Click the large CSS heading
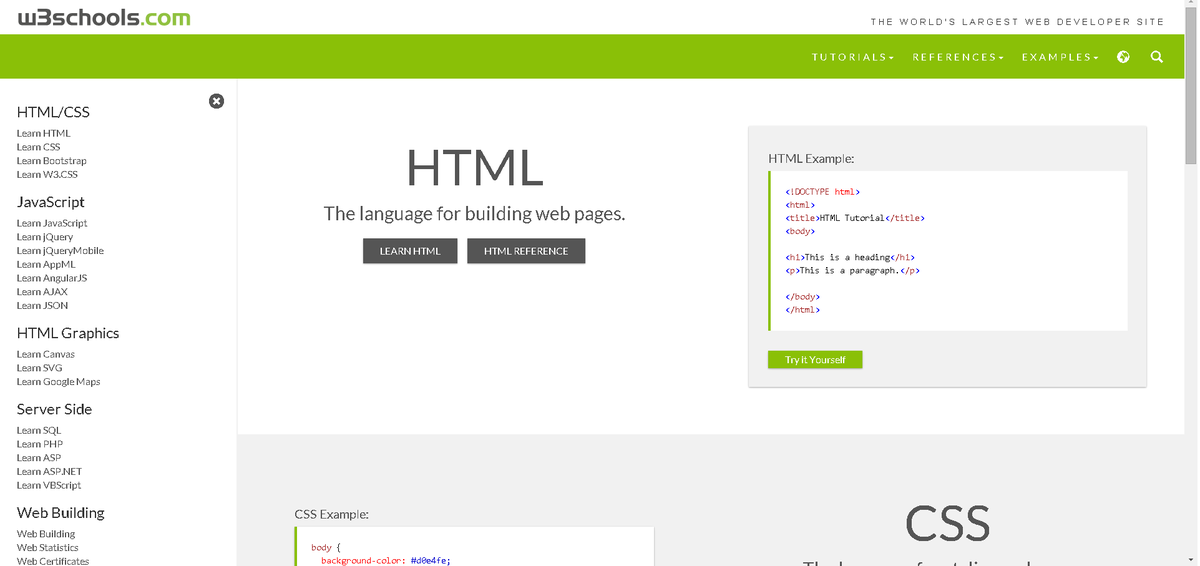The height and width of the screenshot is (566, 1200). coord(948,523)
